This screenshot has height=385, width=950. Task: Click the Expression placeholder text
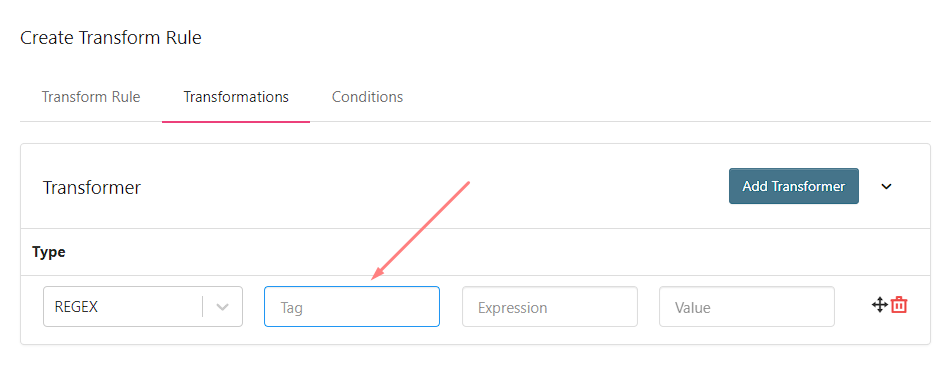[x=513, y=308]
